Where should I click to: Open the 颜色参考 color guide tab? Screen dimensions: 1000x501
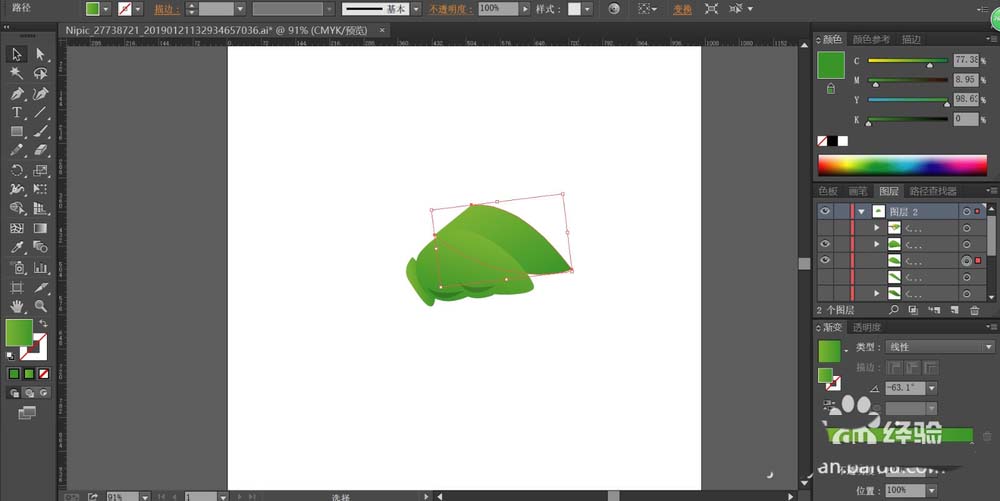click(871, 39)
